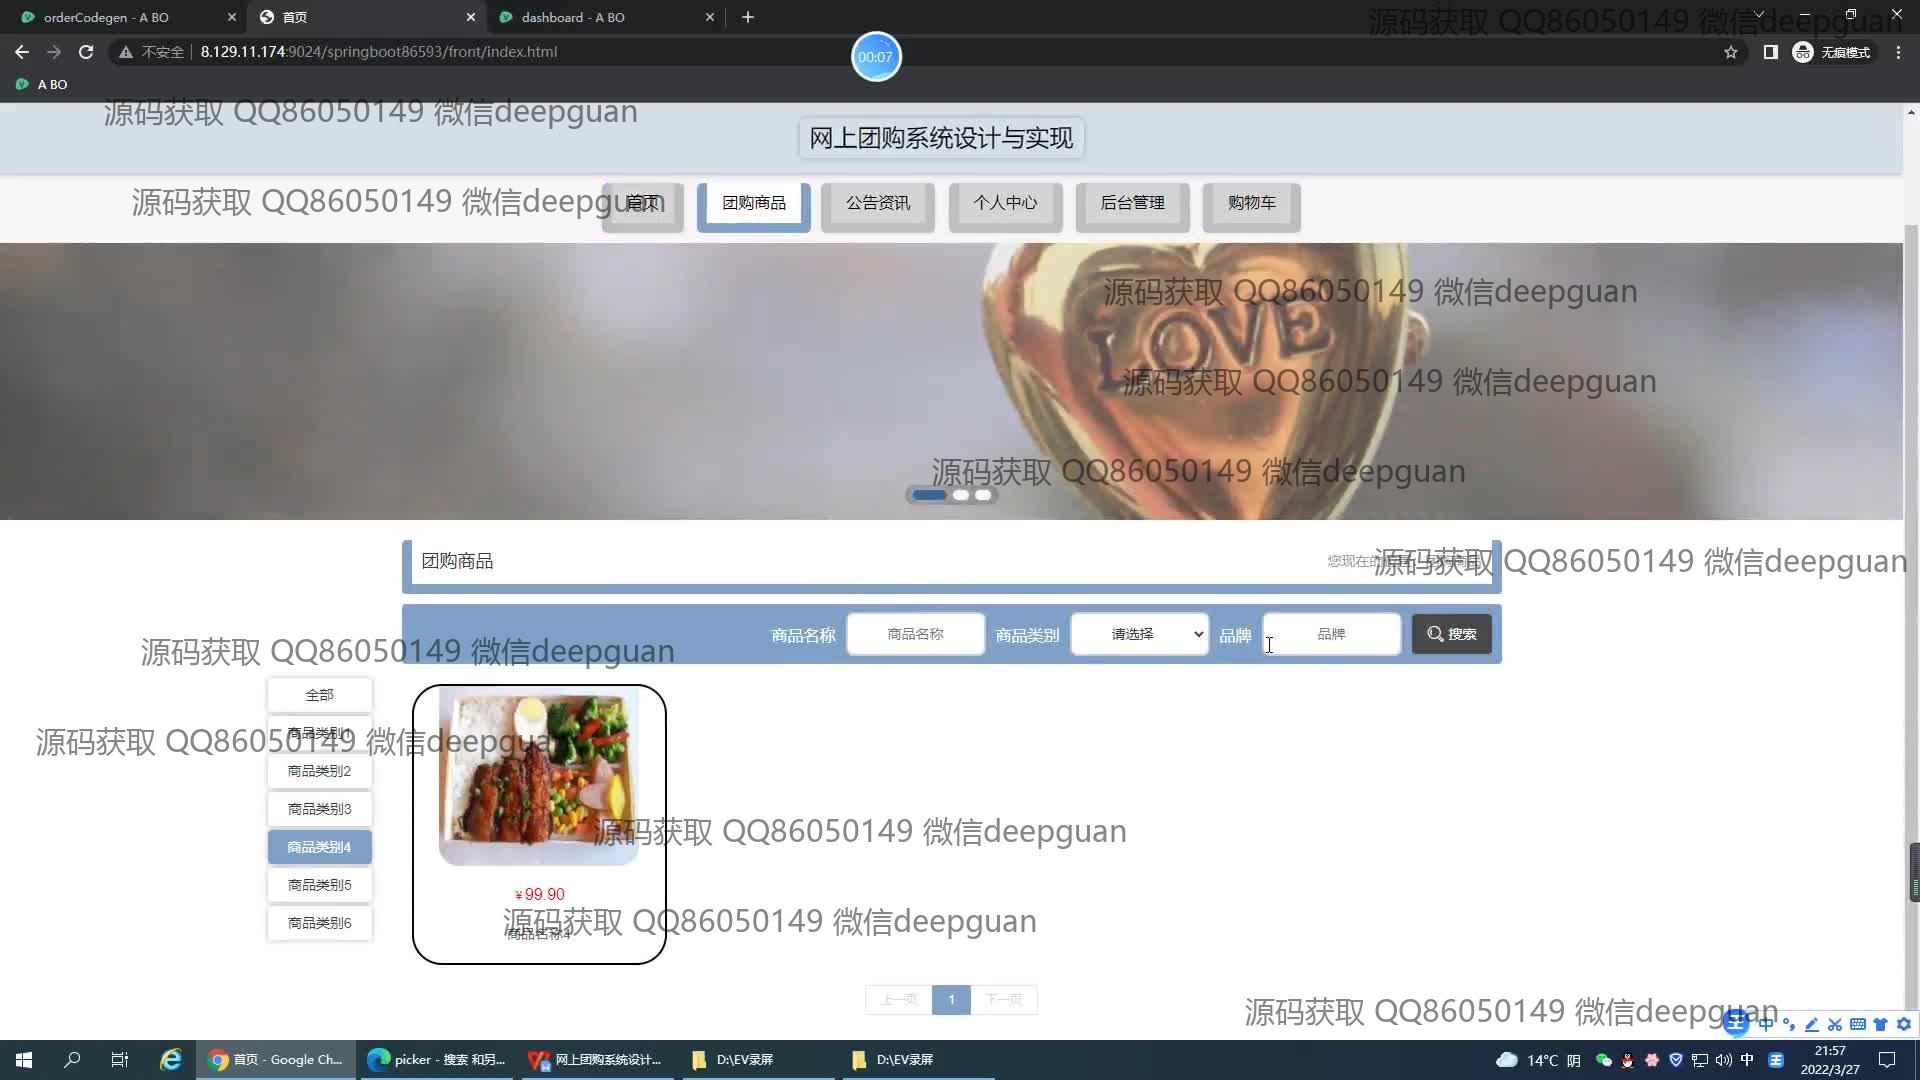Filter by 商品类别2 in the sidebar

(x=319, y=771)
